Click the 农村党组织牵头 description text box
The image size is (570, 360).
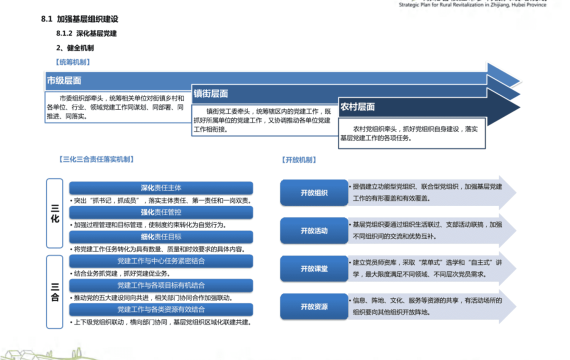point(412,133)
